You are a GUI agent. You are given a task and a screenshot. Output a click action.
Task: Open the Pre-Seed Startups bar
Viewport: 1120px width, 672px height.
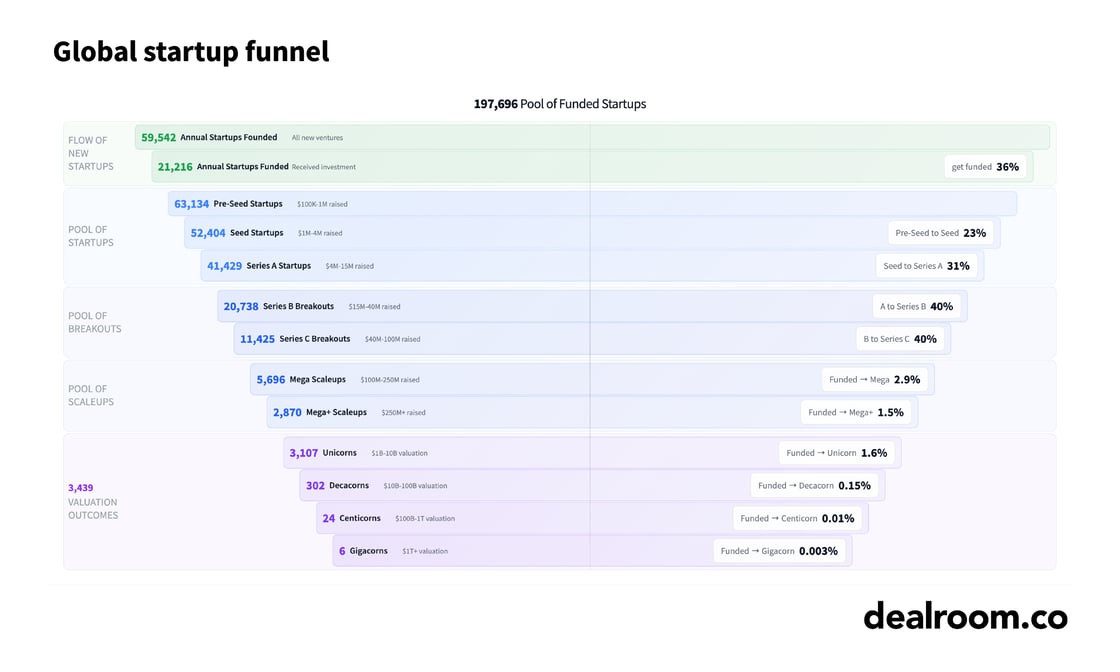coord(592,204)
